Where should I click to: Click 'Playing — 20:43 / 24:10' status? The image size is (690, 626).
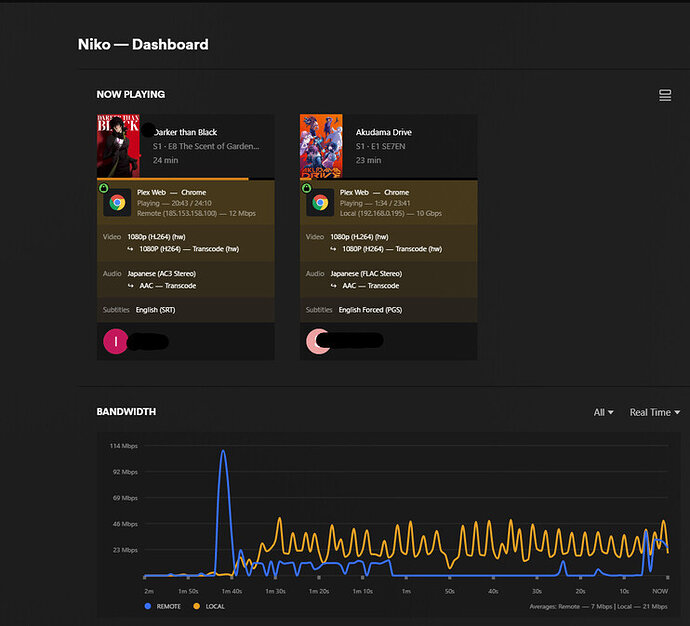click(x=174, y=203)
